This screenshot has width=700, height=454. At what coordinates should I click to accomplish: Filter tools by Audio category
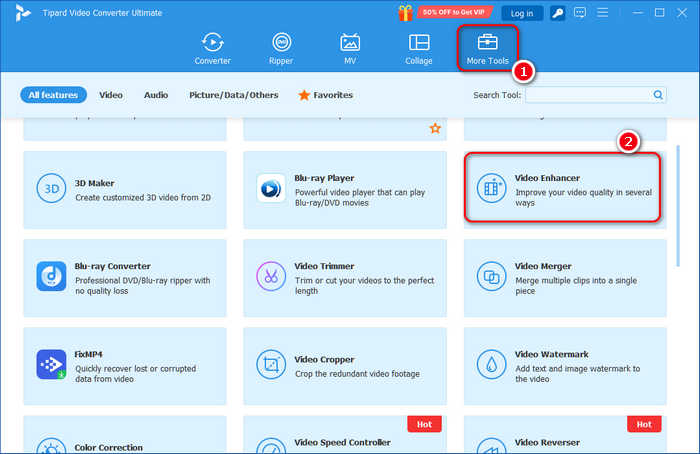tap(156, 95)
